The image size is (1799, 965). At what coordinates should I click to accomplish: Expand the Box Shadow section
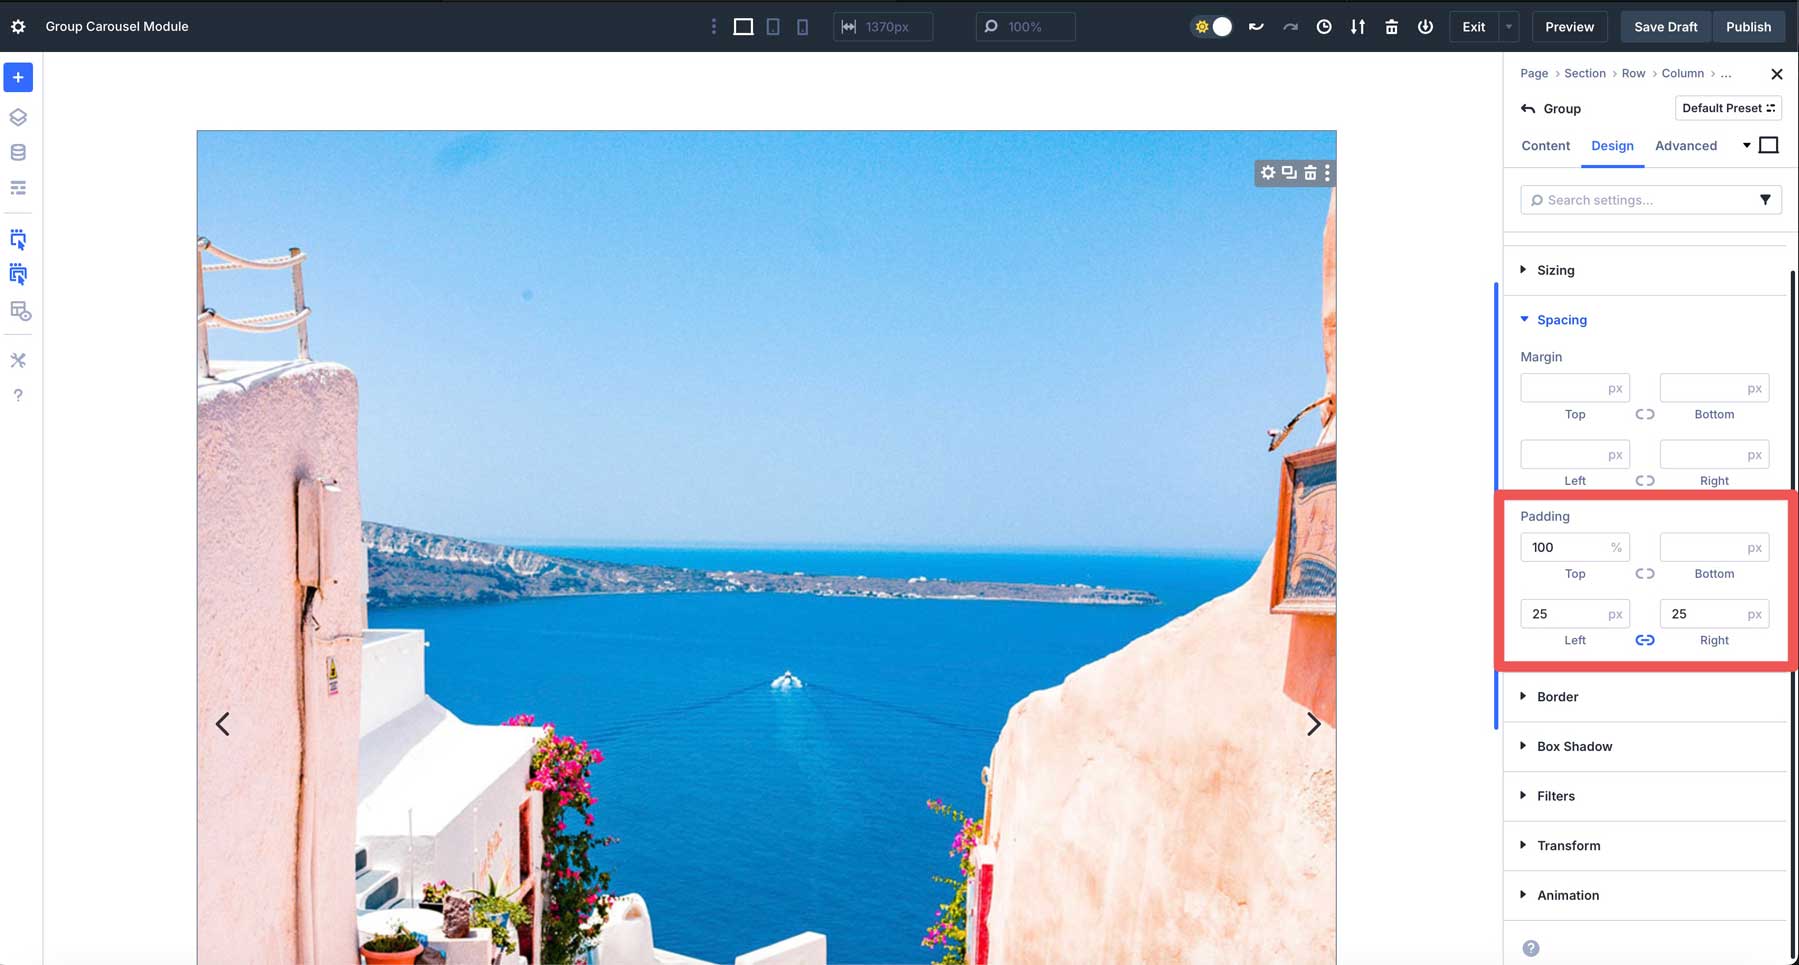pyautogui.click(x=1574, y=746)
